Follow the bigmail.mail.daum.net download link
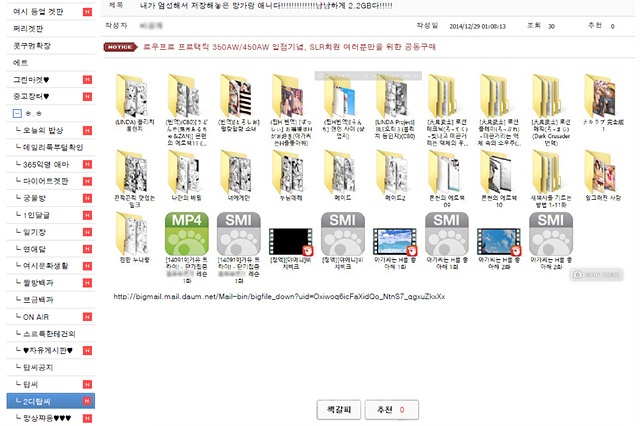The width and height of the screenshot is (640, 426). point(279,297)
